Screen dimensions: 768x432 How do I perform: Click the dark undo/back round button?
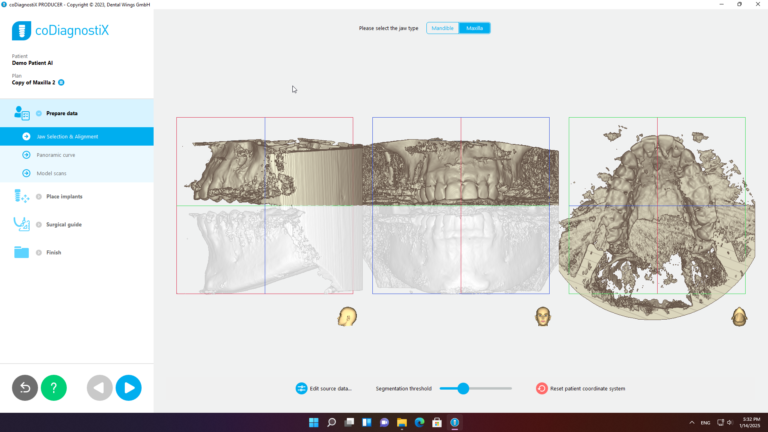[25, 388]
